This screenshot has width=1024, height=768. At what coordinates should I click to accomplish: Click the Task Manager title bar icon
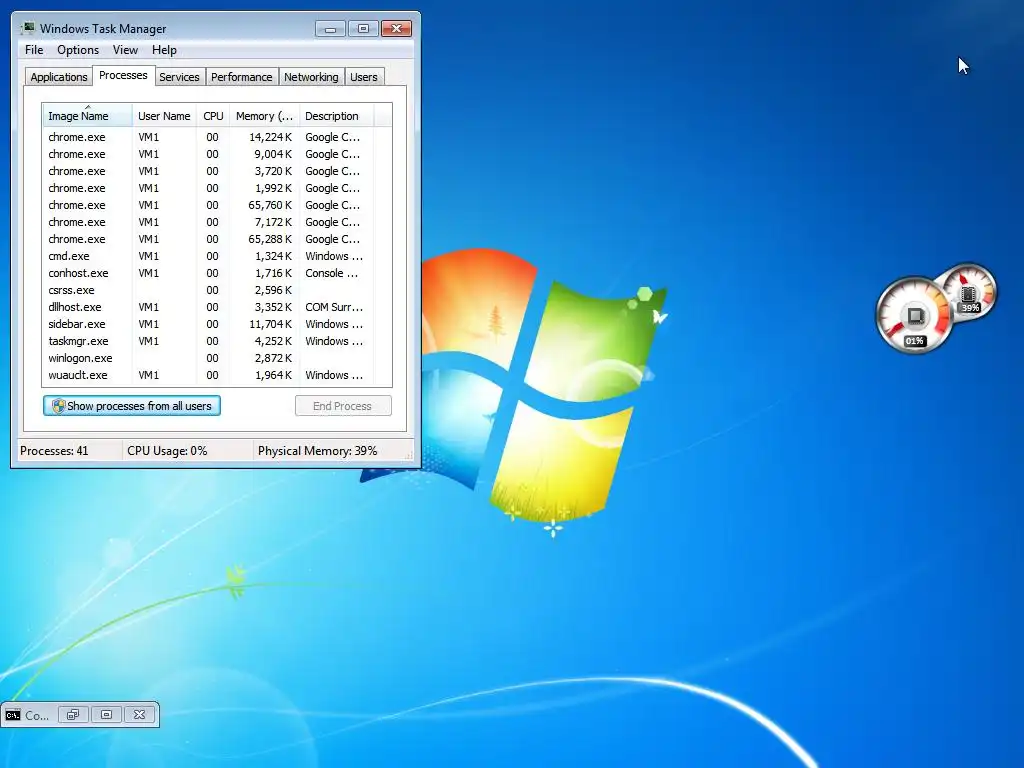pyautogui.click(x=27, y=28)
